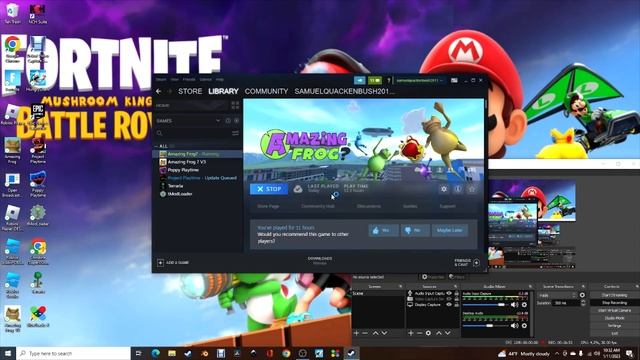This screenshot has height=360, width=640.
Task: Recommend the game with Yes thumbs-up
Action: 384,230
